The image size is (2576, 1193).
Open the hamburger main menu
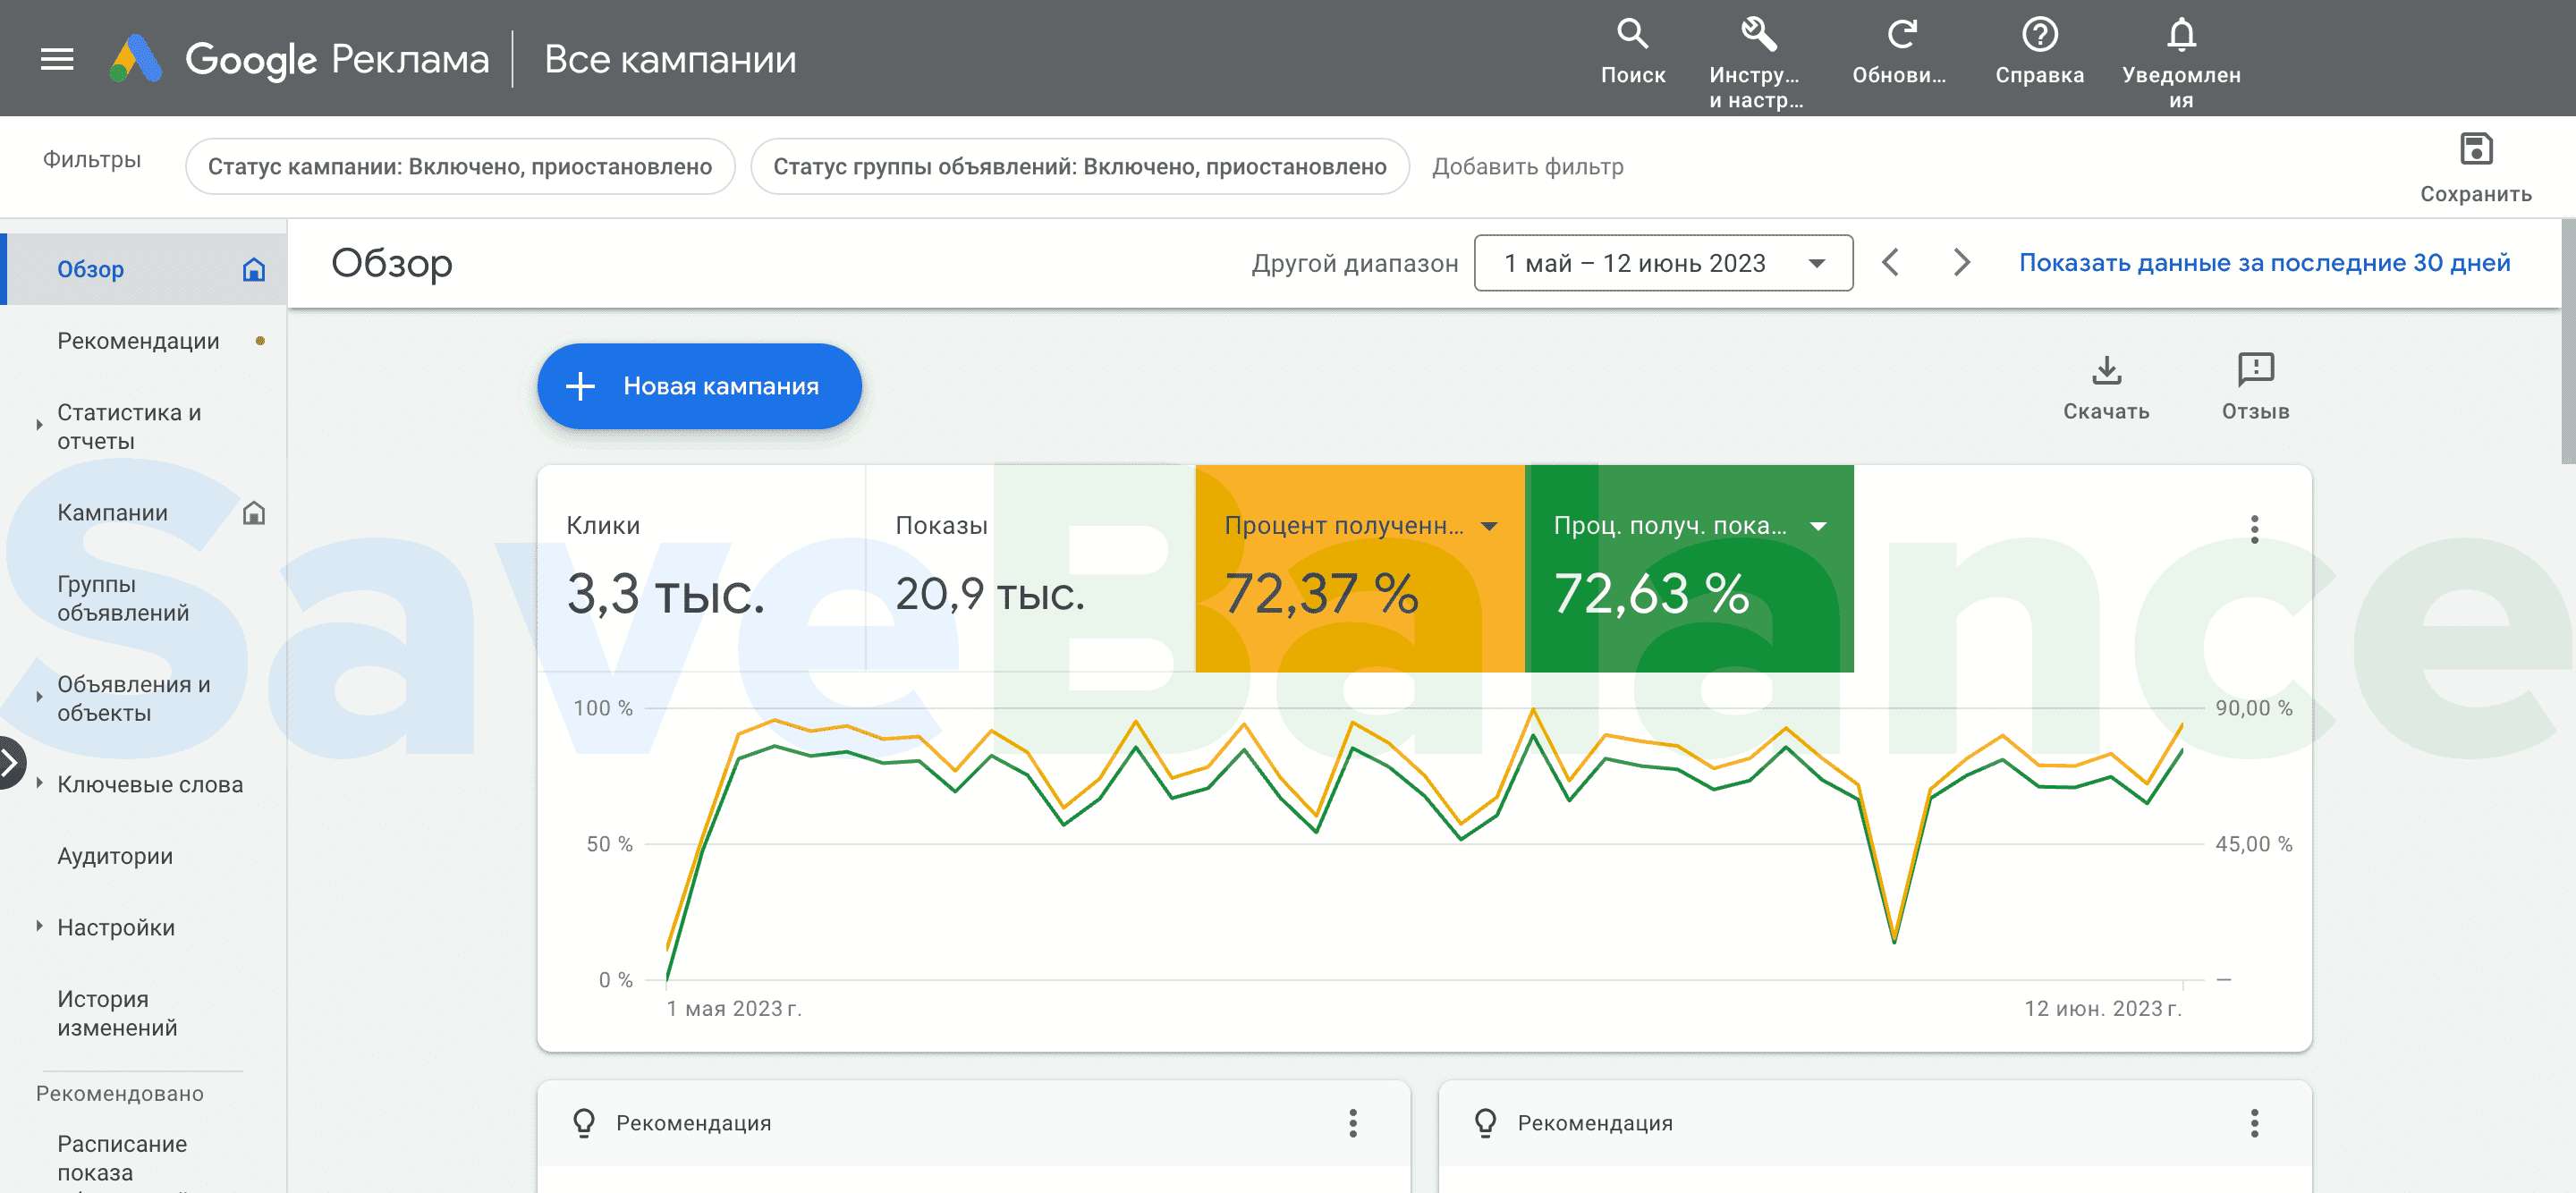[x=57, y=59]
